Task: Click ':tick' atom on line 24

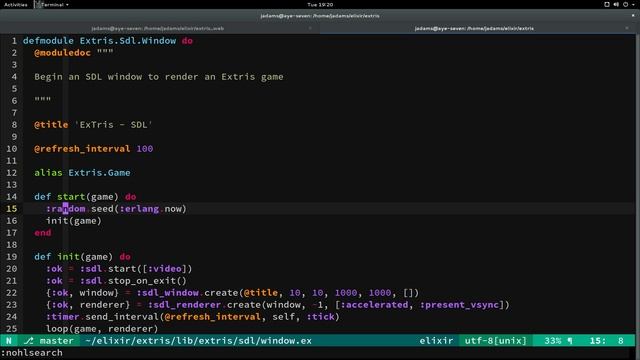Action: 320,317
